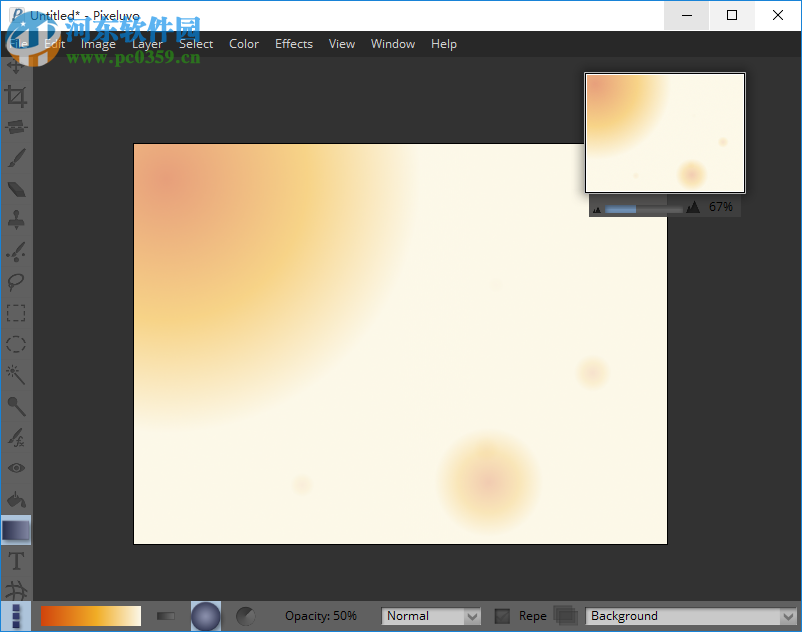Select the Text tool
The width and height of the screenshot is (802, 632).
[16, 561]
